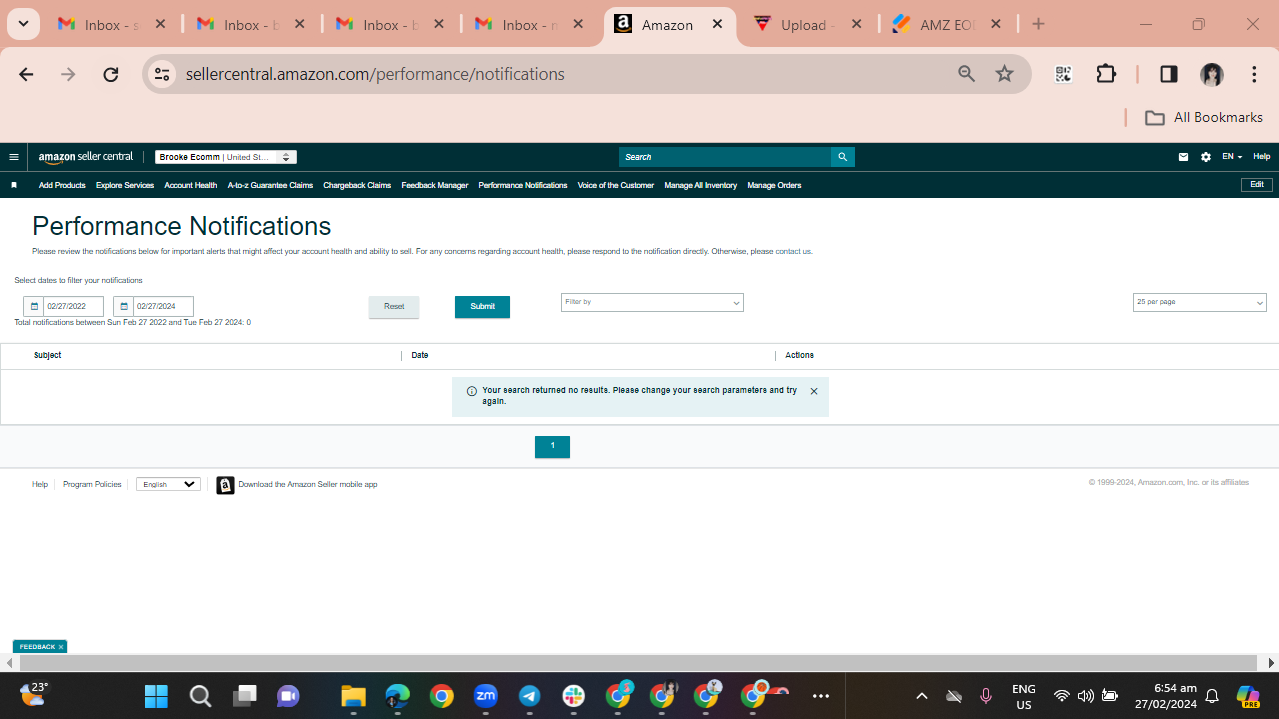Open Explore Services menu item
Screen dimensions: 1279x719
[x=125, y=185]
